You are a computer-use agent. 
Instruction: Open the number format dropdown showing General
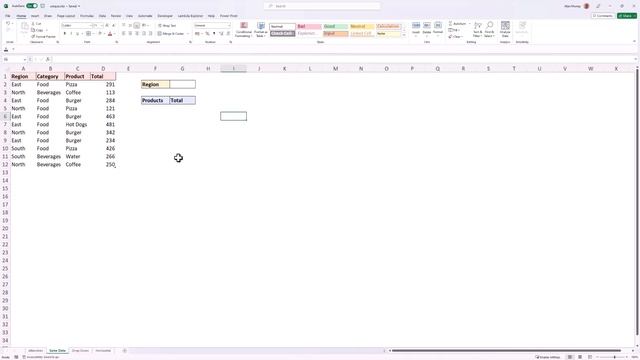point(212,25)
